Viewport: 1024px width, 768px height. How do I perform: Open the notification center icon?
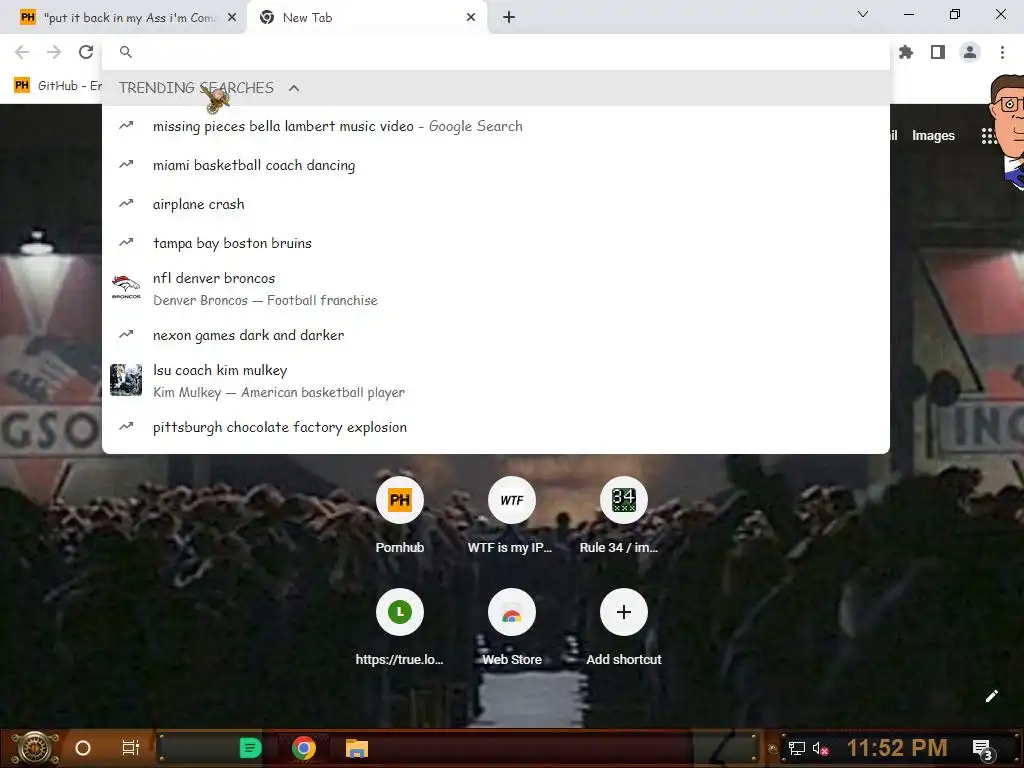point(983,749)
